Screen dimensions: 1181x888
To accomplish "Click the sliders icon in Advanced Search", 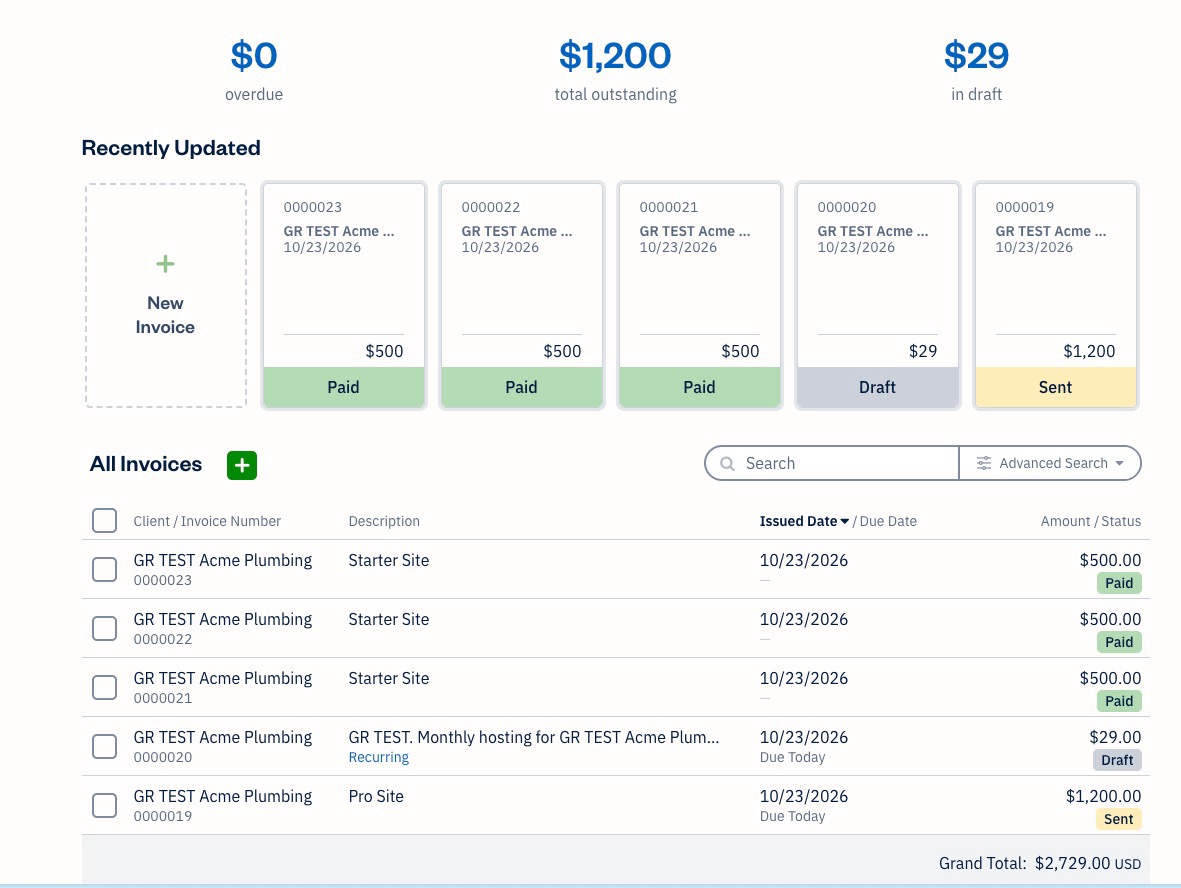I will click(984, 463).
